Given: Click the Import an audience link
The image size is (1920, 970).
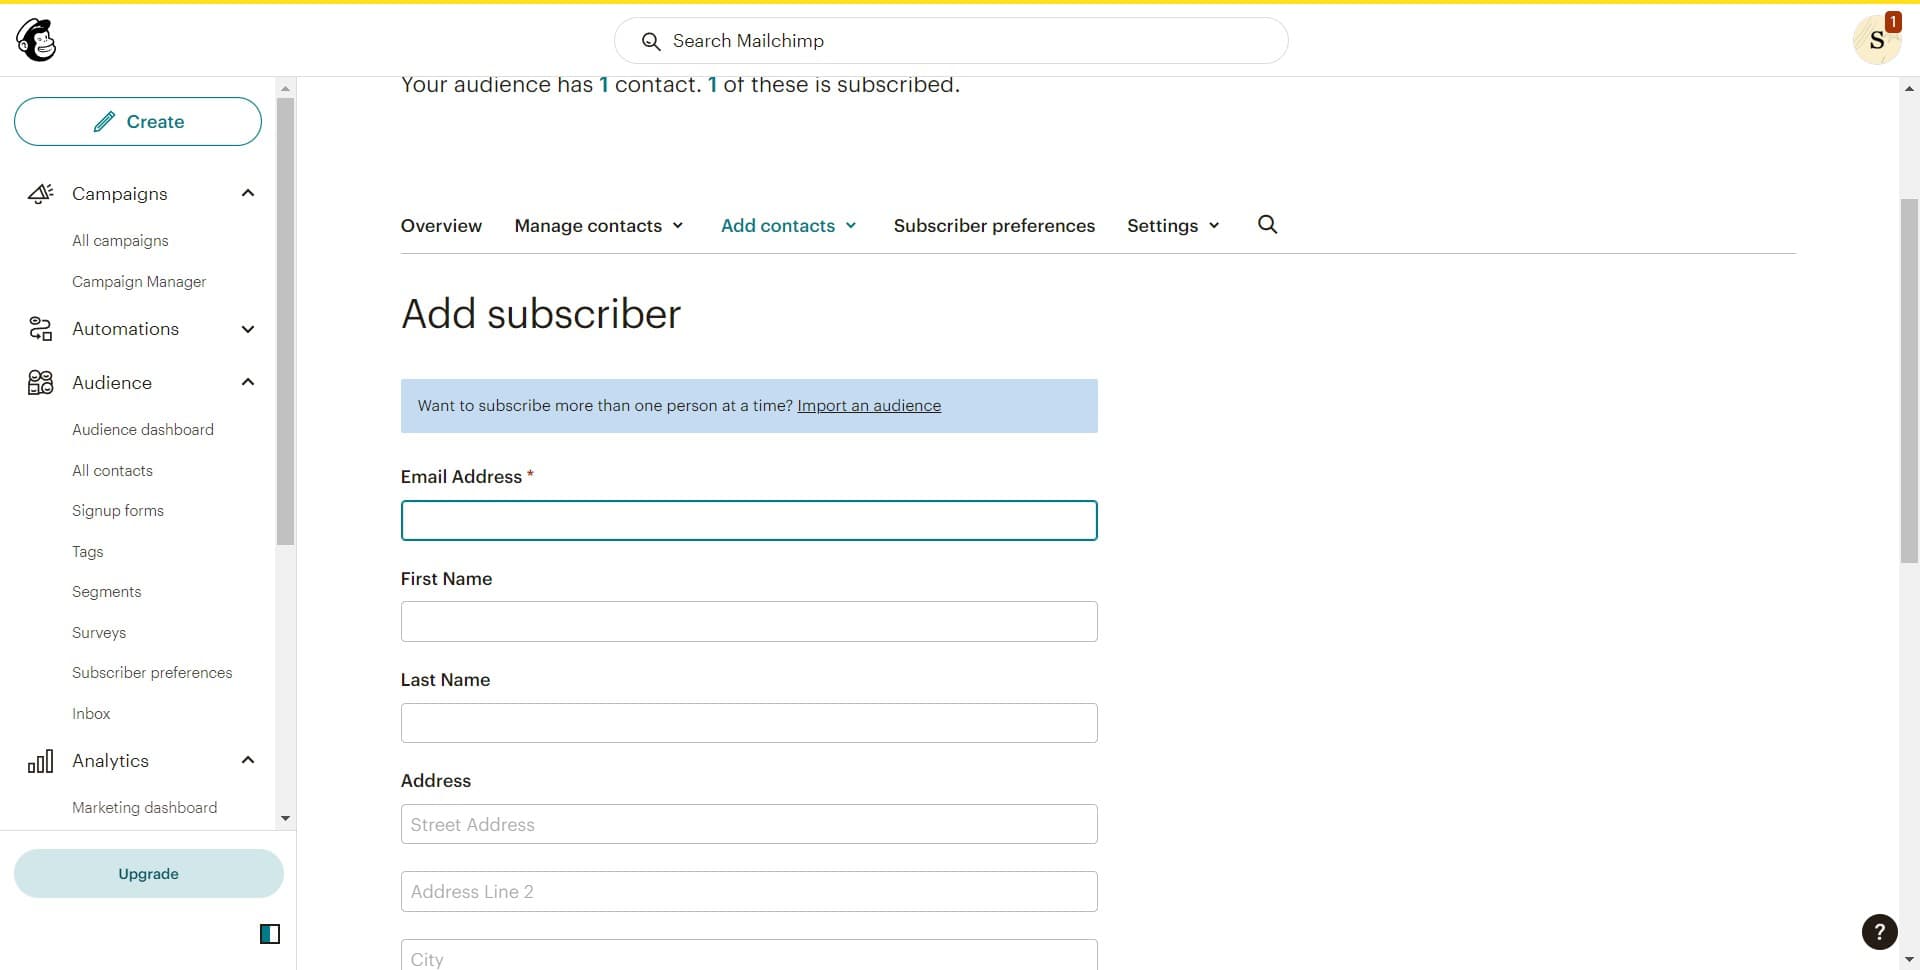Looking at the screenshot, I should pyautogui.click(x=869, y=406).
